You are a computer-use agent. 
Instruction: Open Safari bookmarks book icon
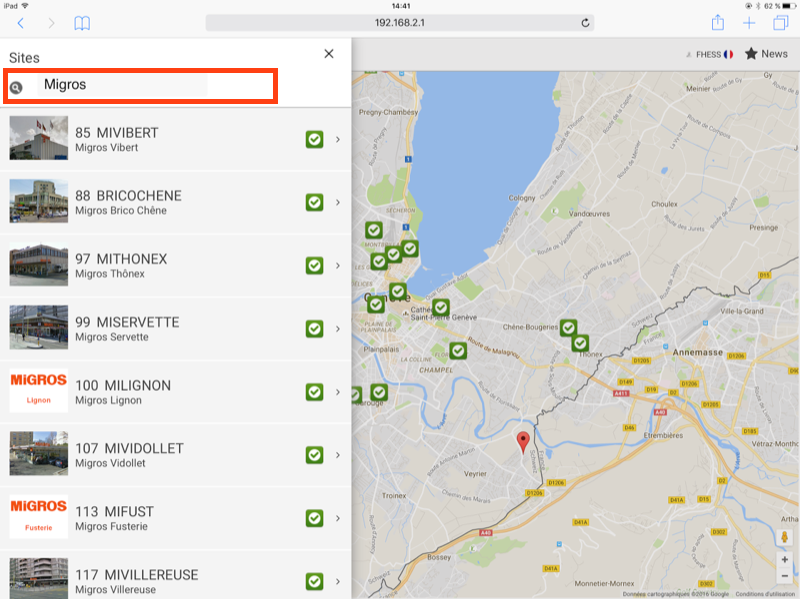82,23
